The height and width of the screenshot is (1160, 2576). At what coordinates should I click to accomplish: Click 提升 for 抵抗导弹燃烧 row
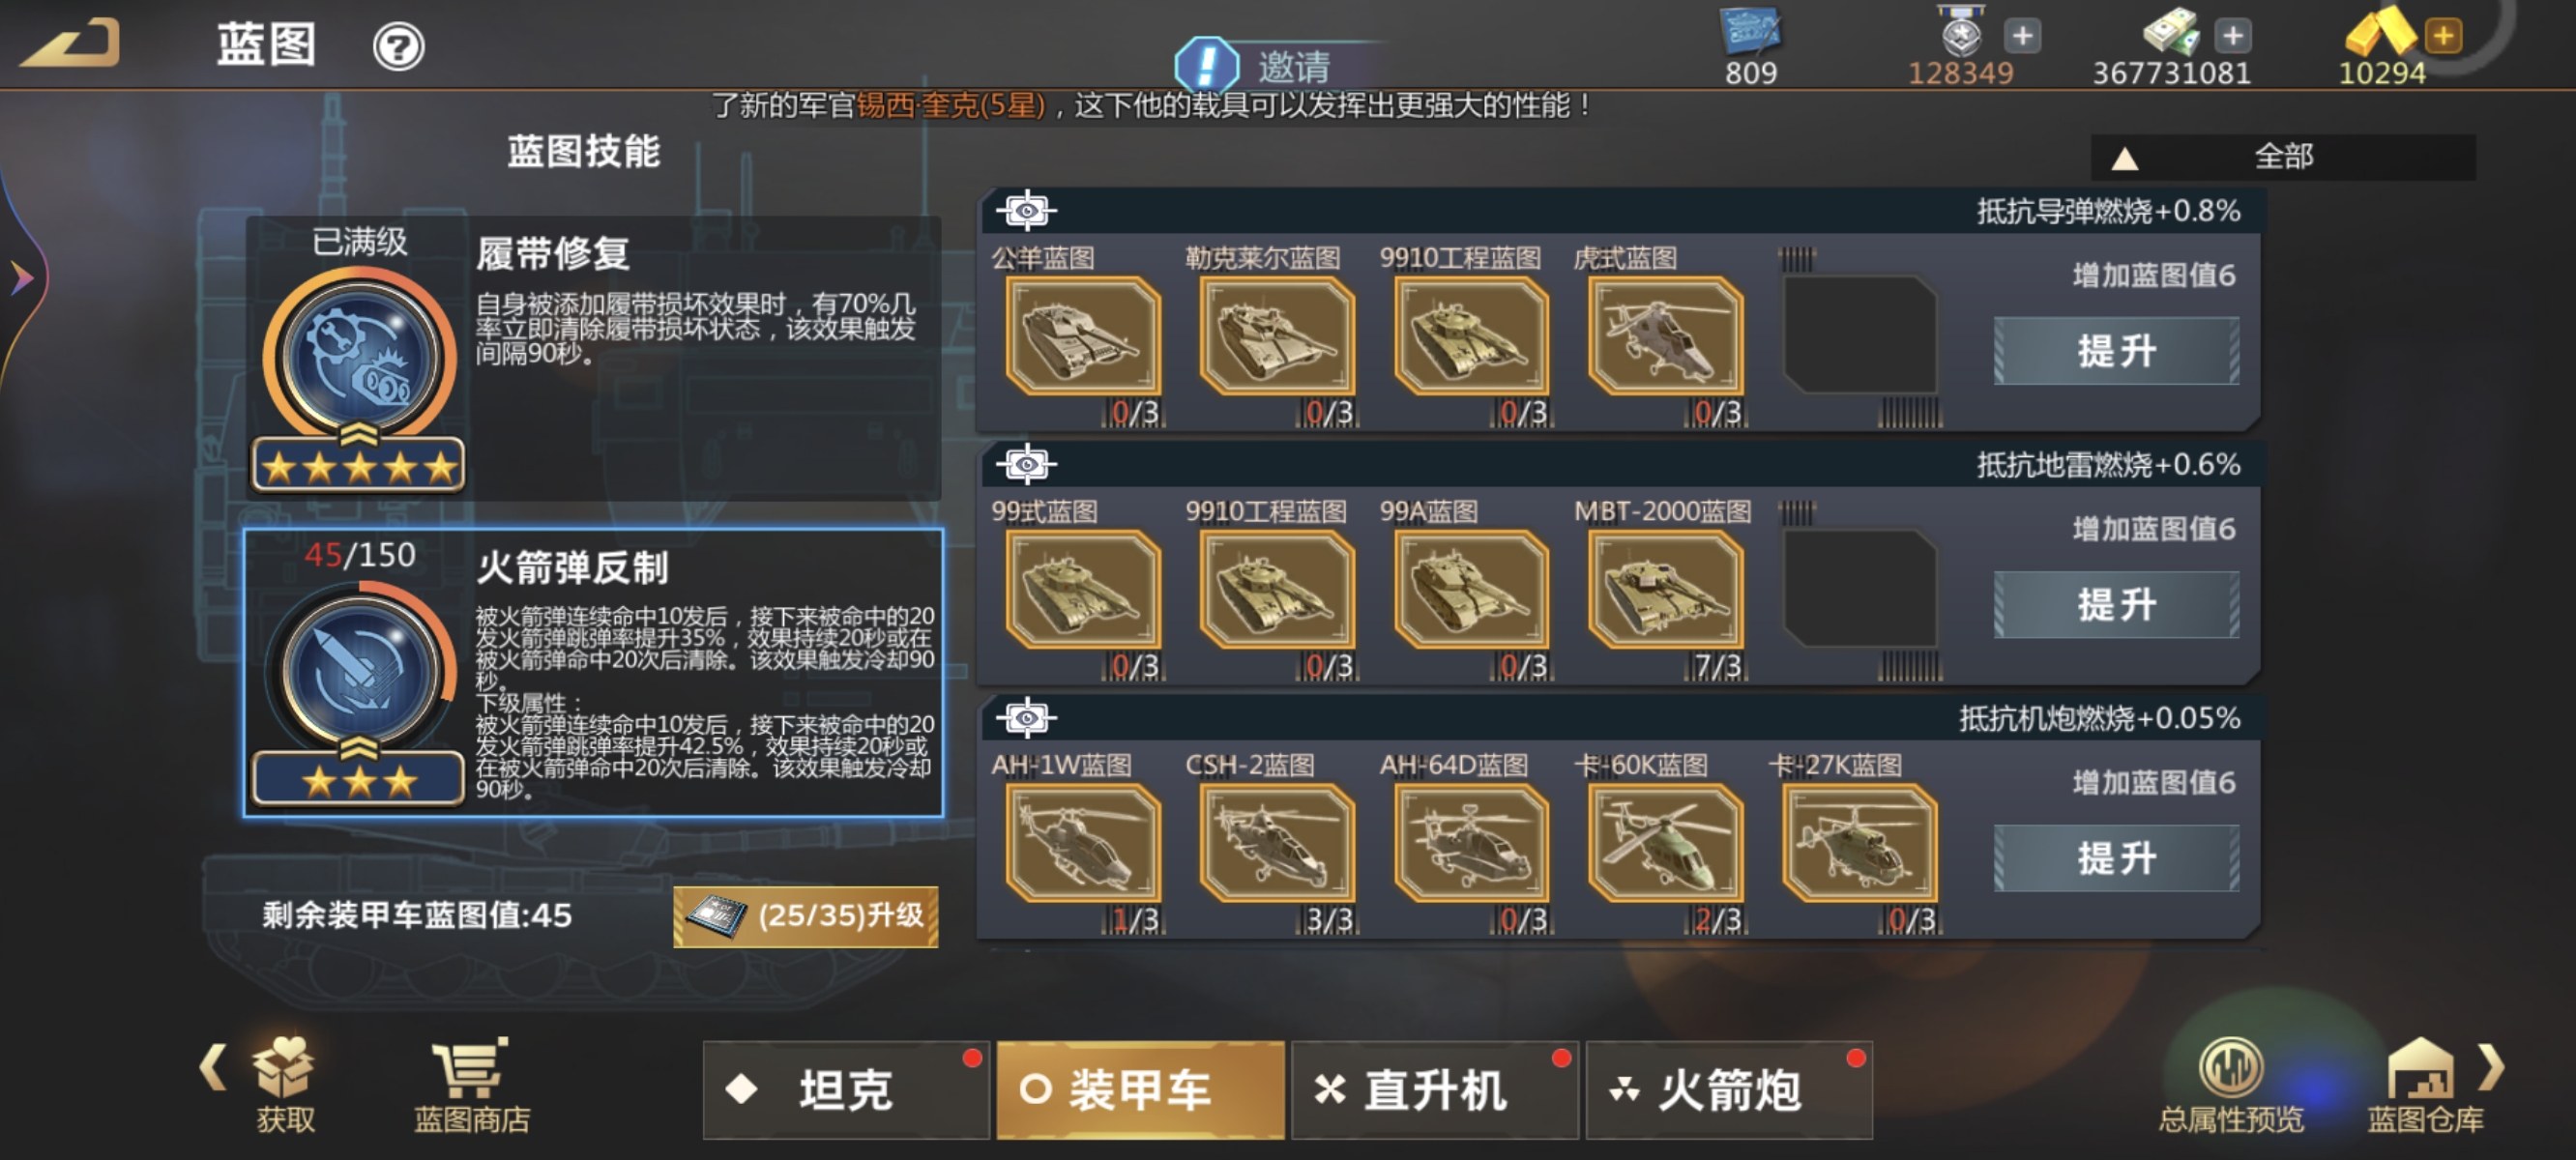(x=2116, y=351)
